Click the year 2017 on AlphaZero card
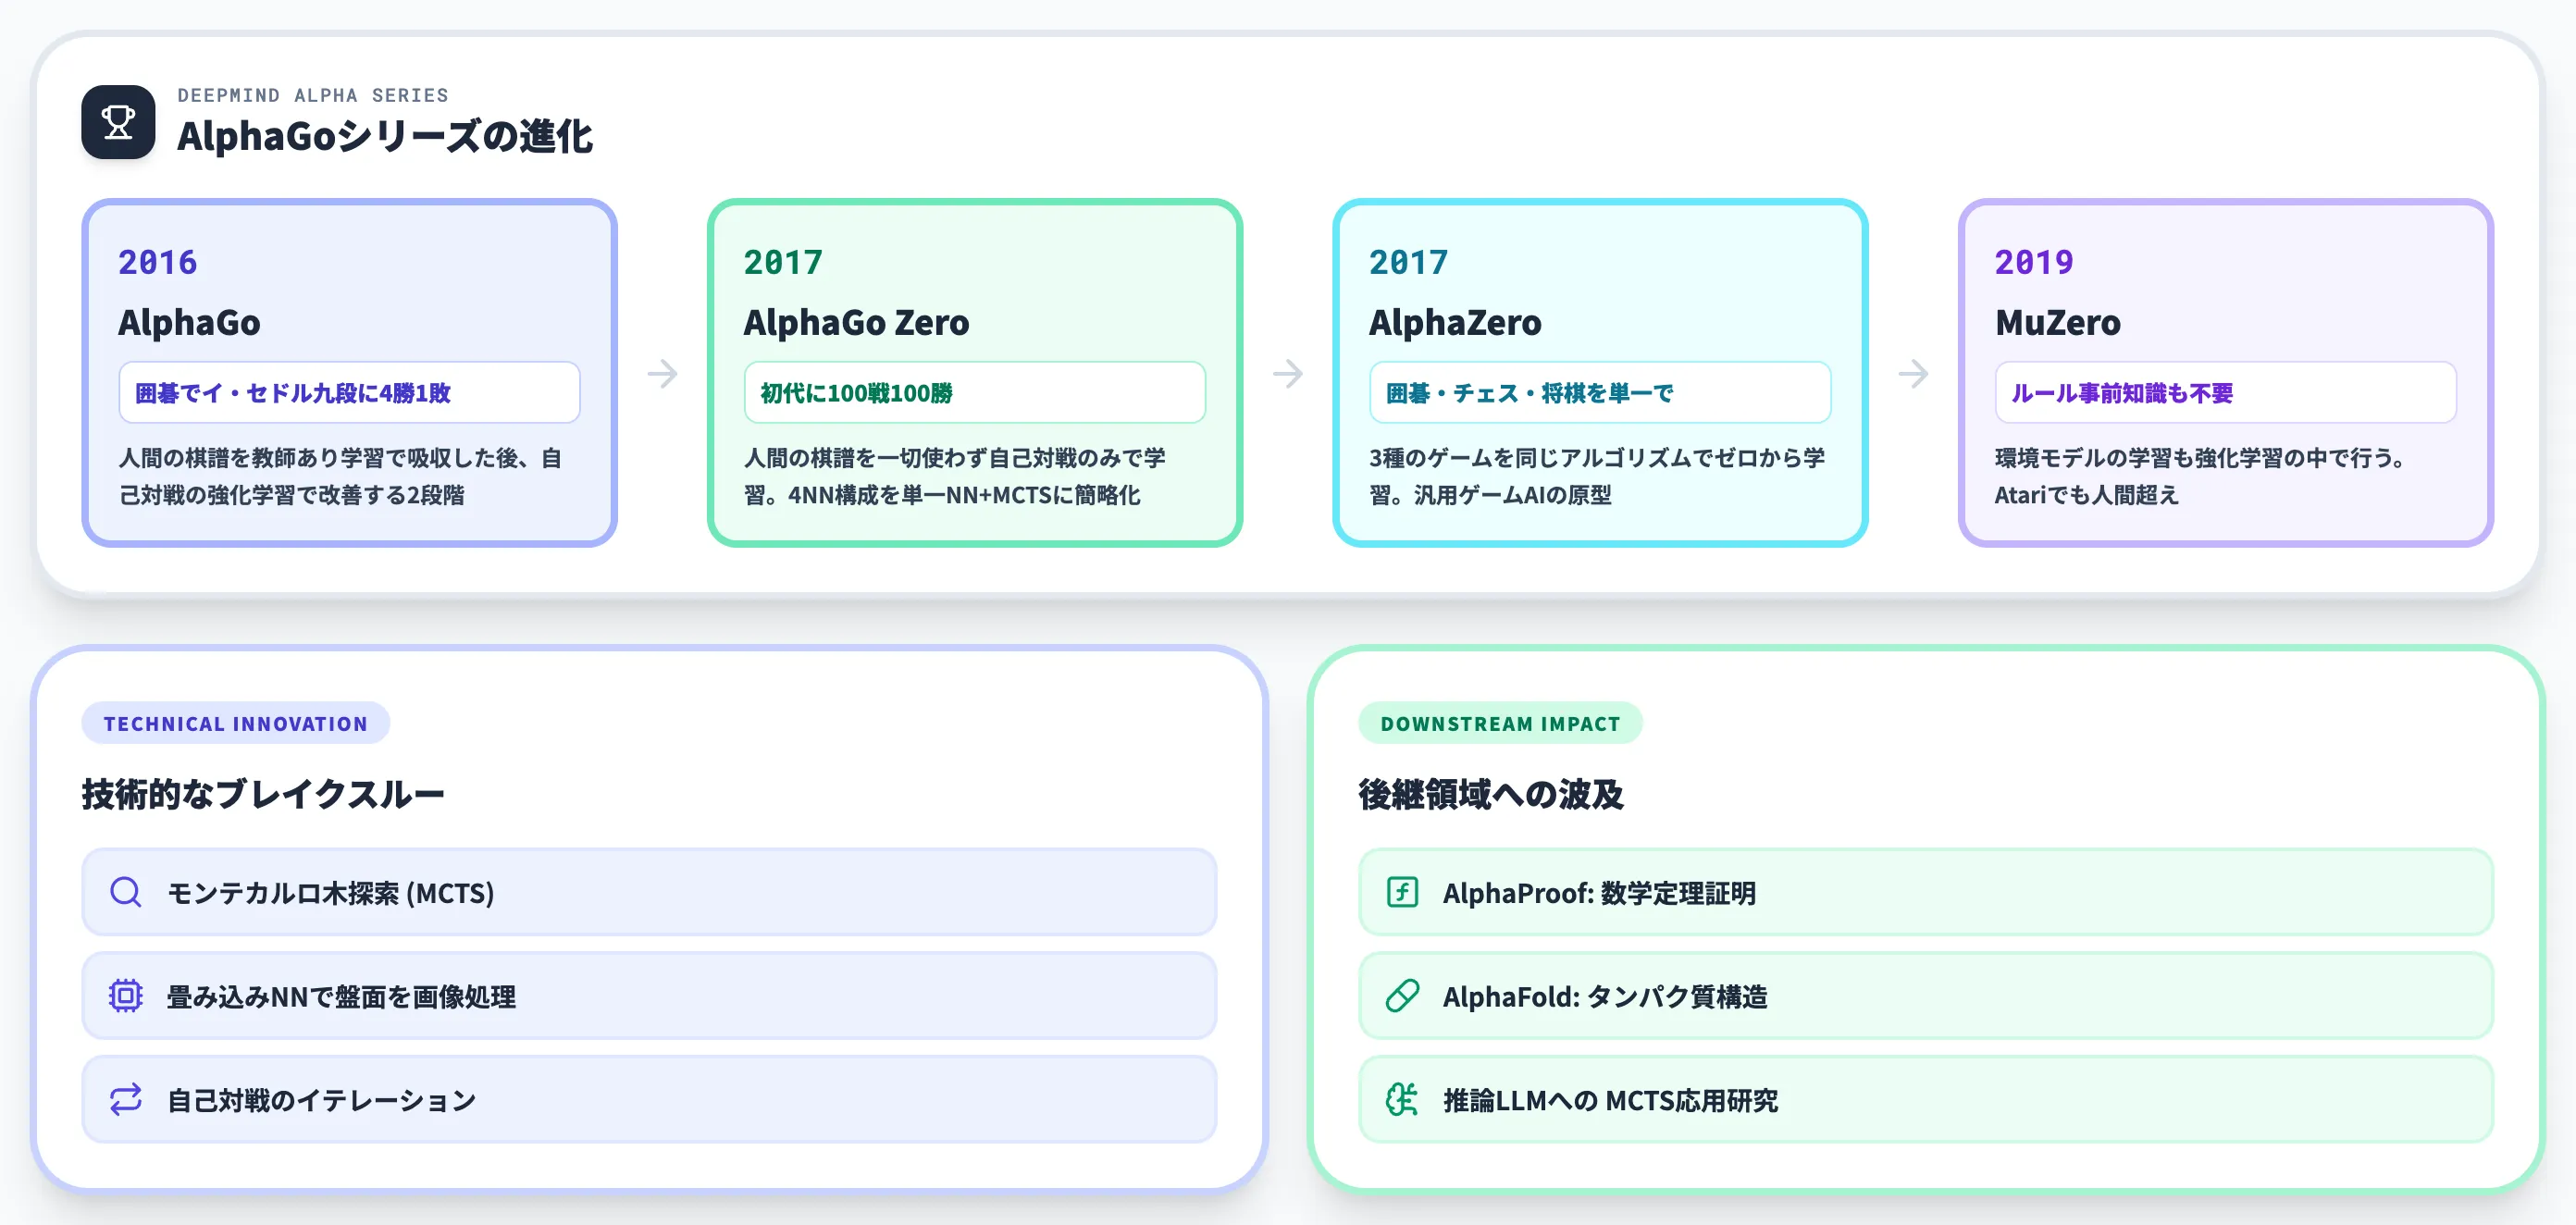This screenshot has width=2576, height=1225. tap(1408, 262)
